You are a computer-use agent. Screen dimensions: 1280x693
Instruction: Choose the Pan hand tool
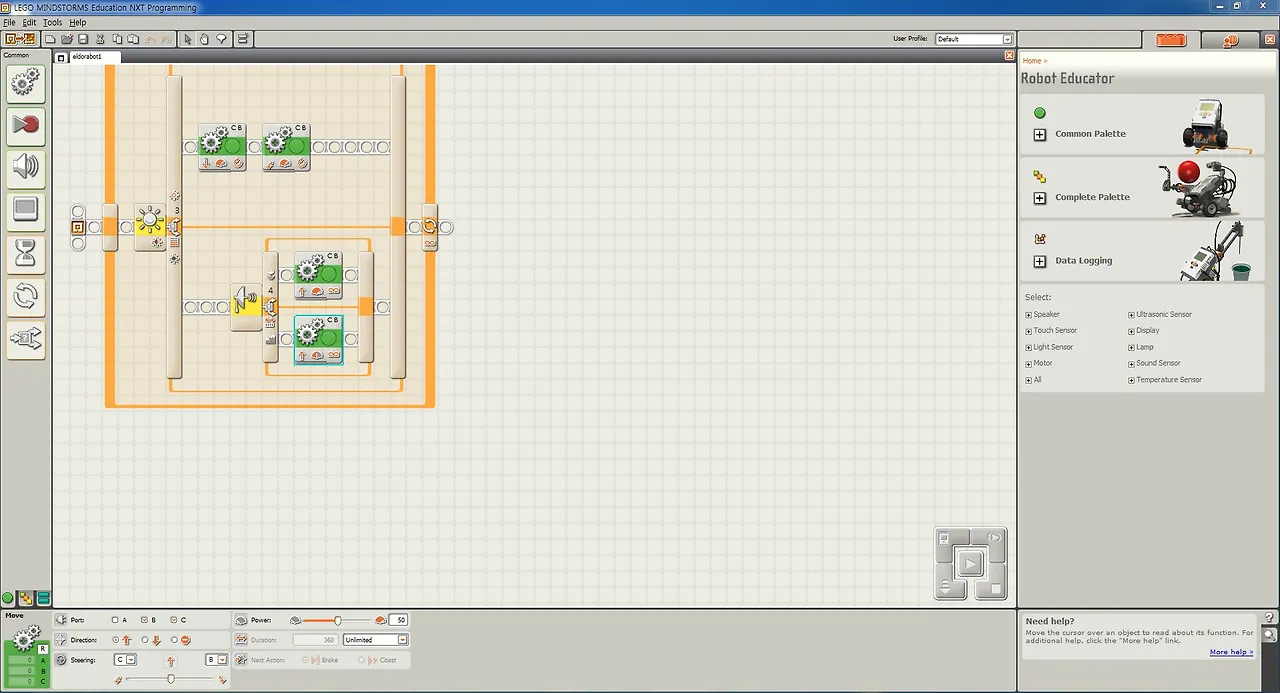[x=204, y=39]
